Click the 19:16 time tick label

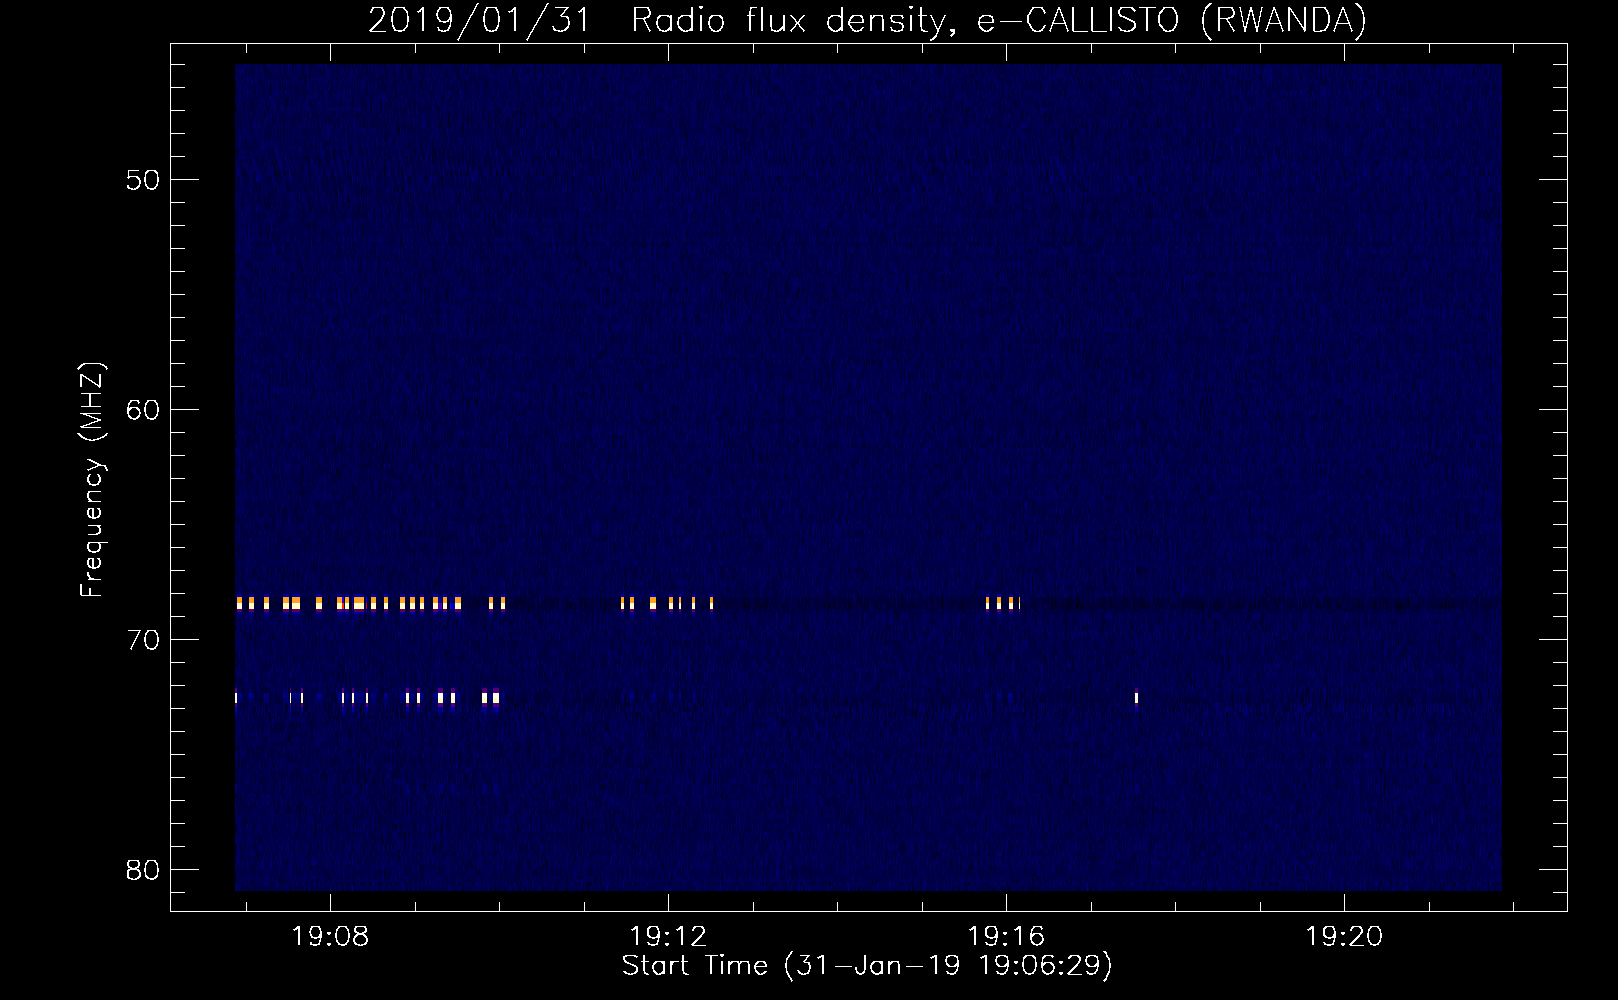pos(1006,936)
